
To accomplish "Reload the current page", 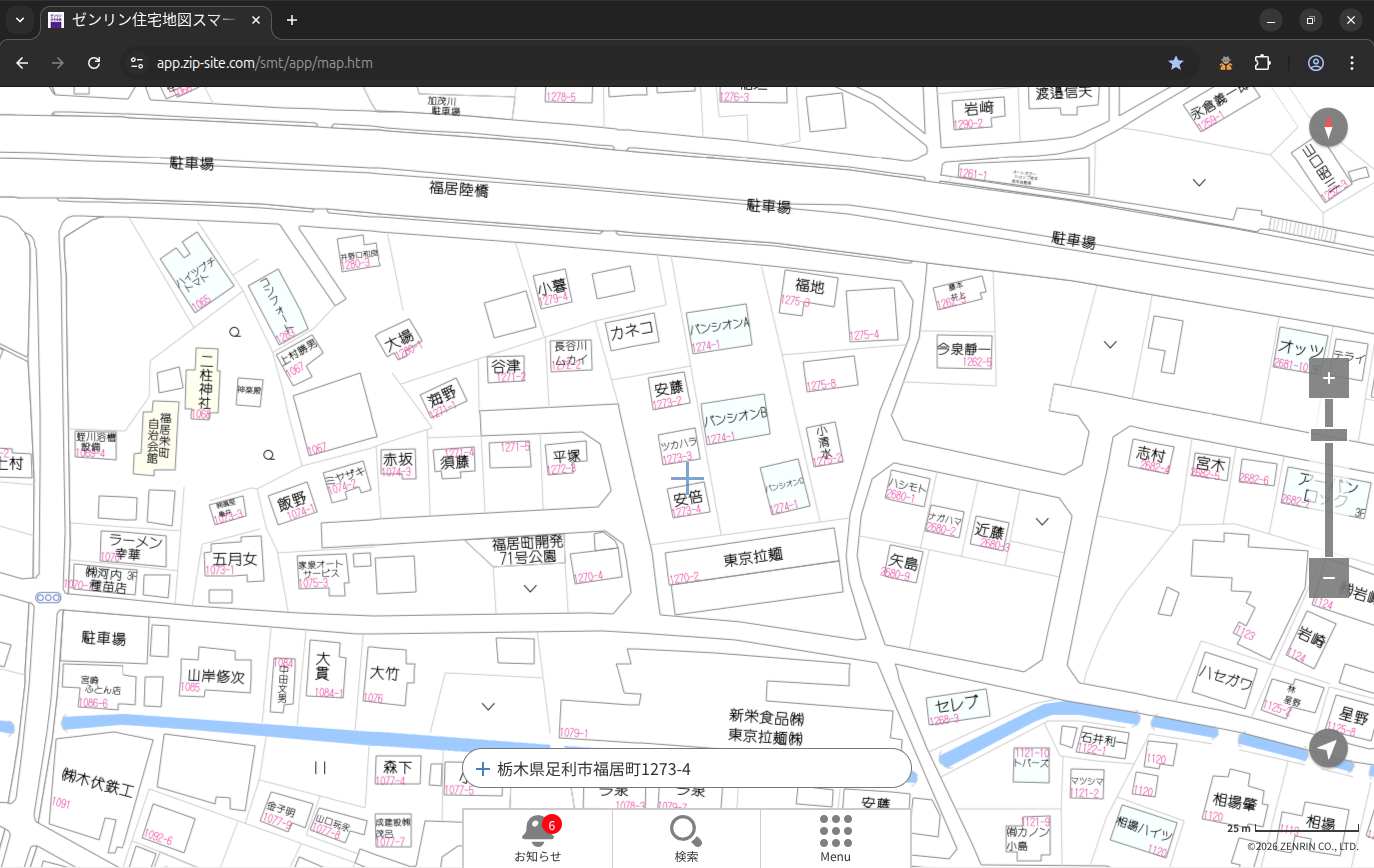I will (94, 63).
